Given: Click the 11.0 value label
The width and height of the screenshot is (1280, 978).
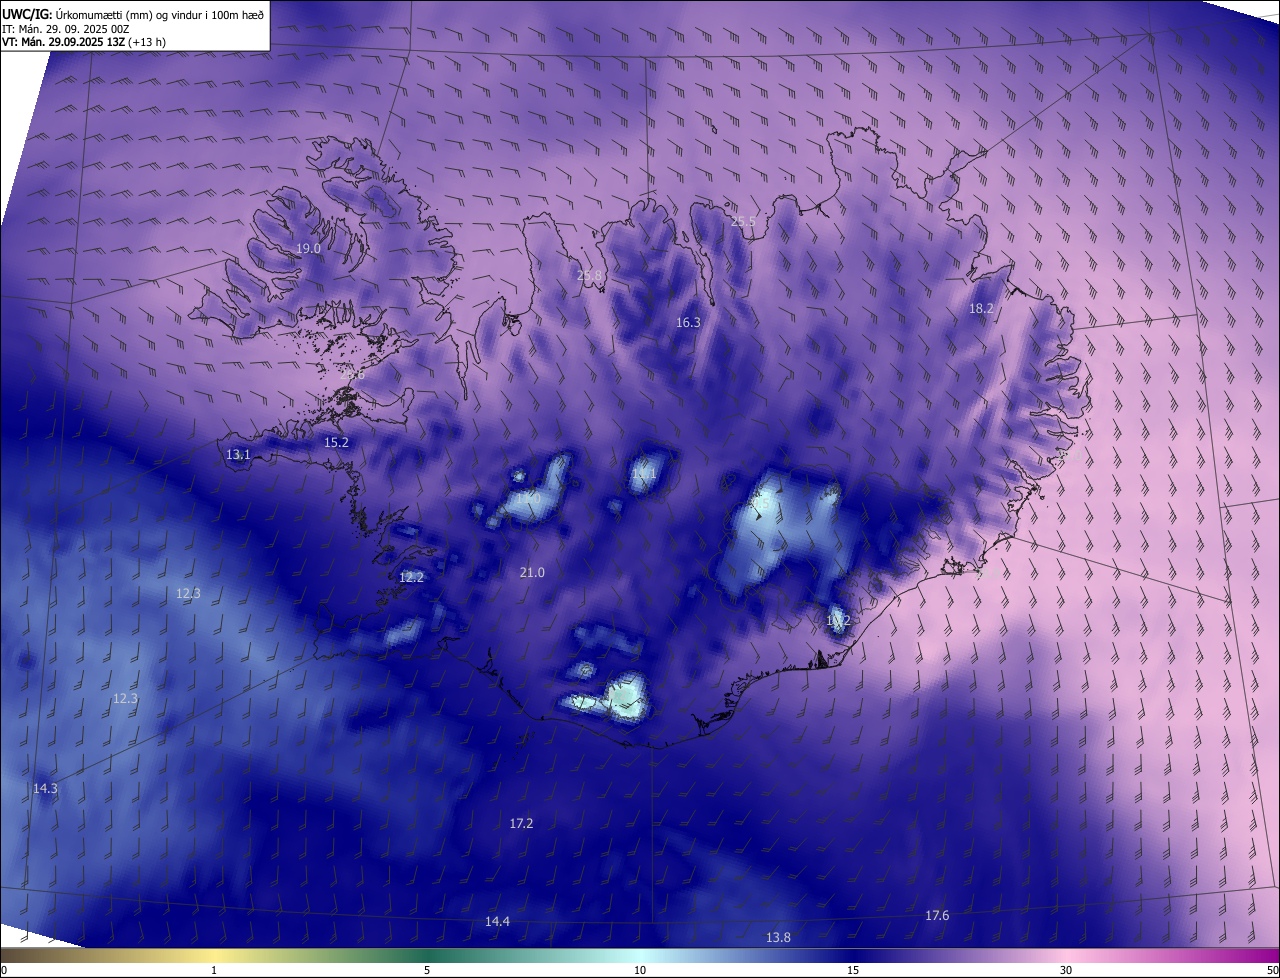Looking at the screenshot, I should pos(528,497).
